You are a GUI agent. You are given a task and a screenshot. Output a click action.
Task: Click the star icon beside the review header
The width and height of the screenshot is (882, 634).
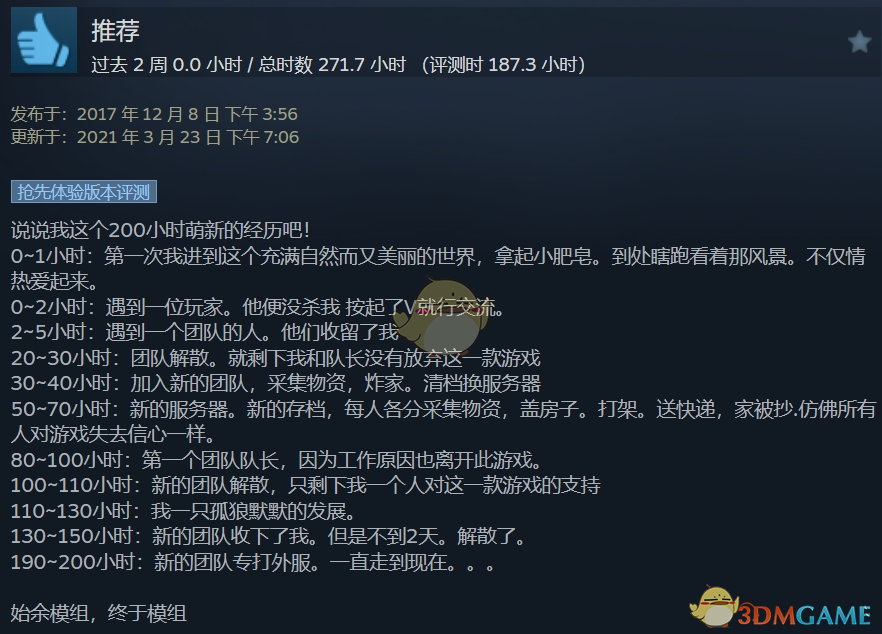click(860, 42)
